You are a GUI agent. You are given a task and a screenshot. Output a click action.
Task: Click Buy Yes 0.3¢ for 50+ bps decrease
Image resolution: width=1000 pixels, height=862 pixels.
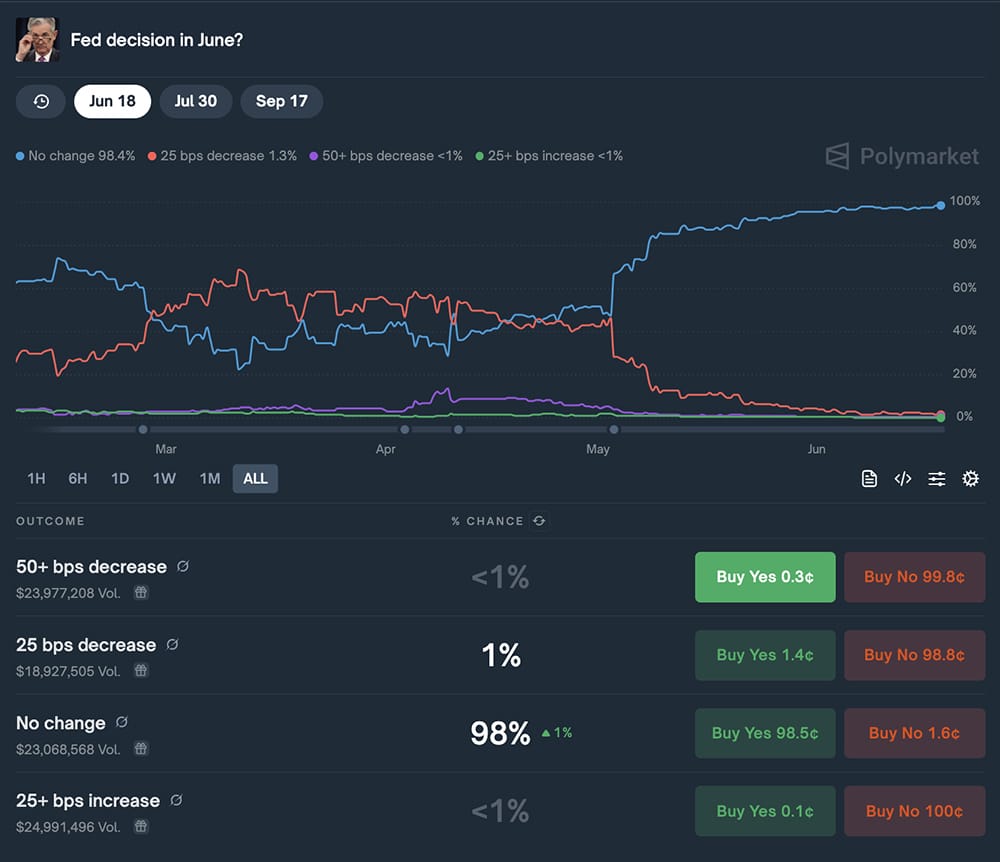(765, 577)
